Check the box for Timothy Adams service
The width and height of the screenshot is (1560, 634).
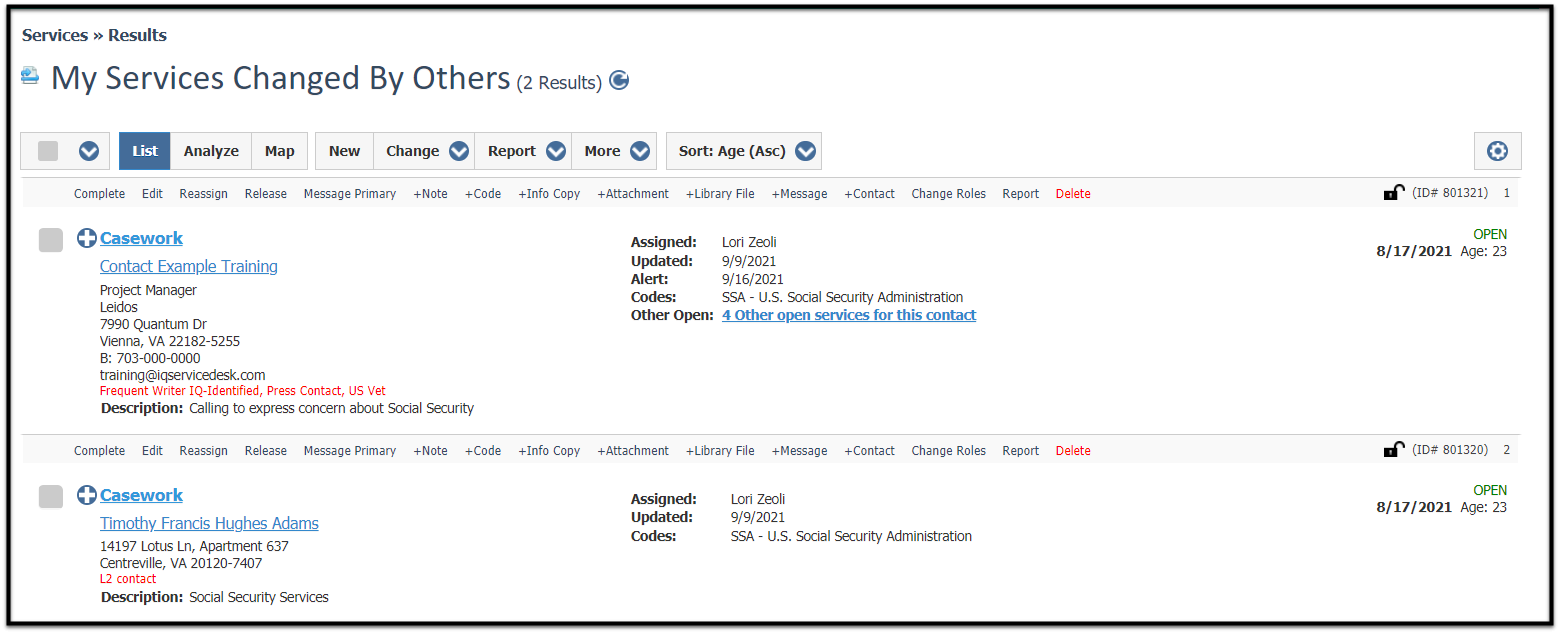click(51, 497)
